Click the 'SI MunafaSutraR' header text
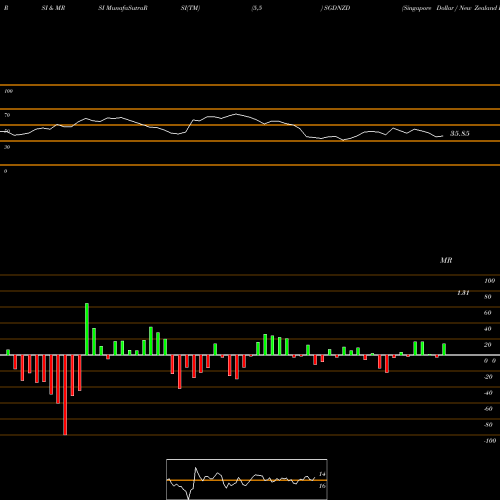The height and width of the screenshot is (500, 500). 123,8
